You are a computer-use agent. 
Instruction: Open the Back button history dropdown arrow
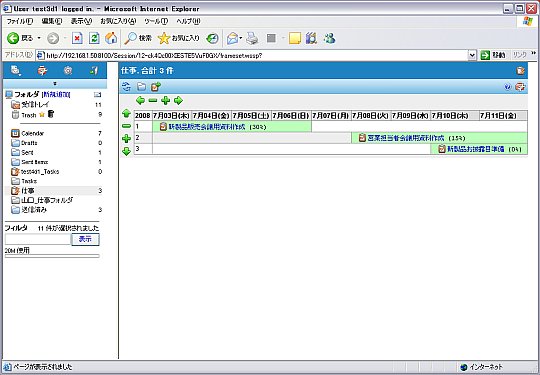pyautogui.click(x=39, y=38)
